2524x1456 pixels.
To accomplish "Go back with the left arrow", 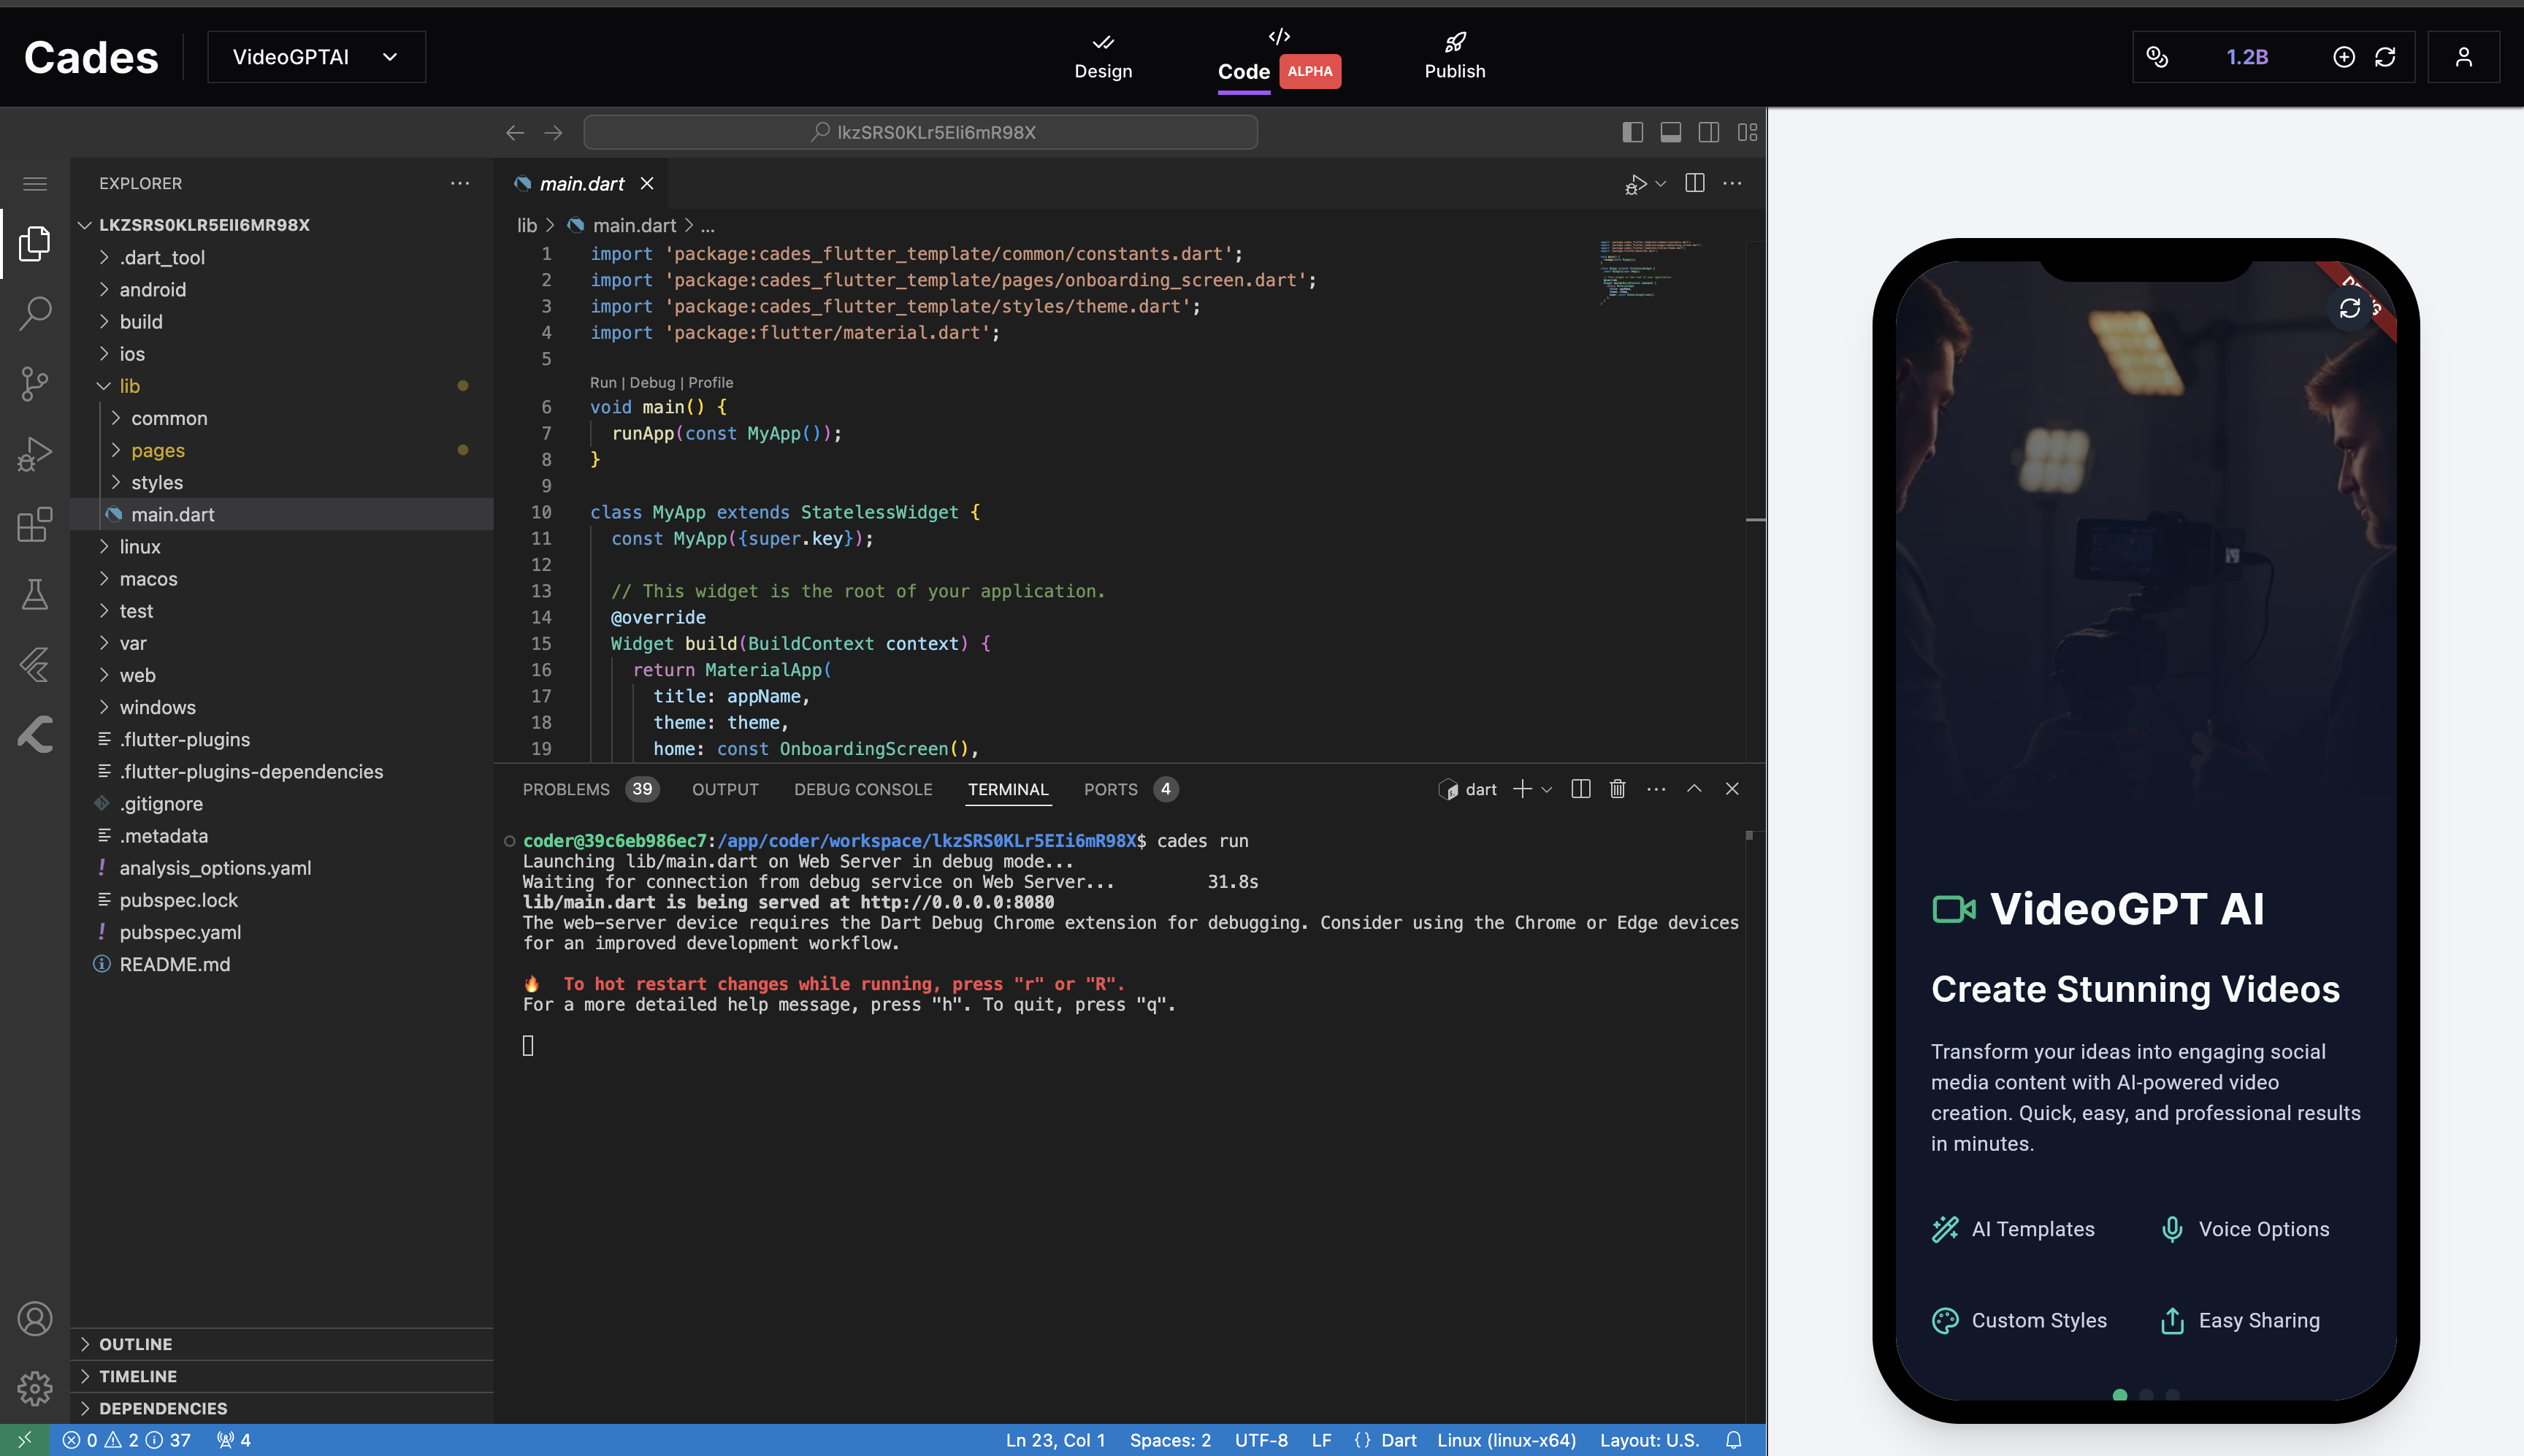I will click(x=515, y=132).
